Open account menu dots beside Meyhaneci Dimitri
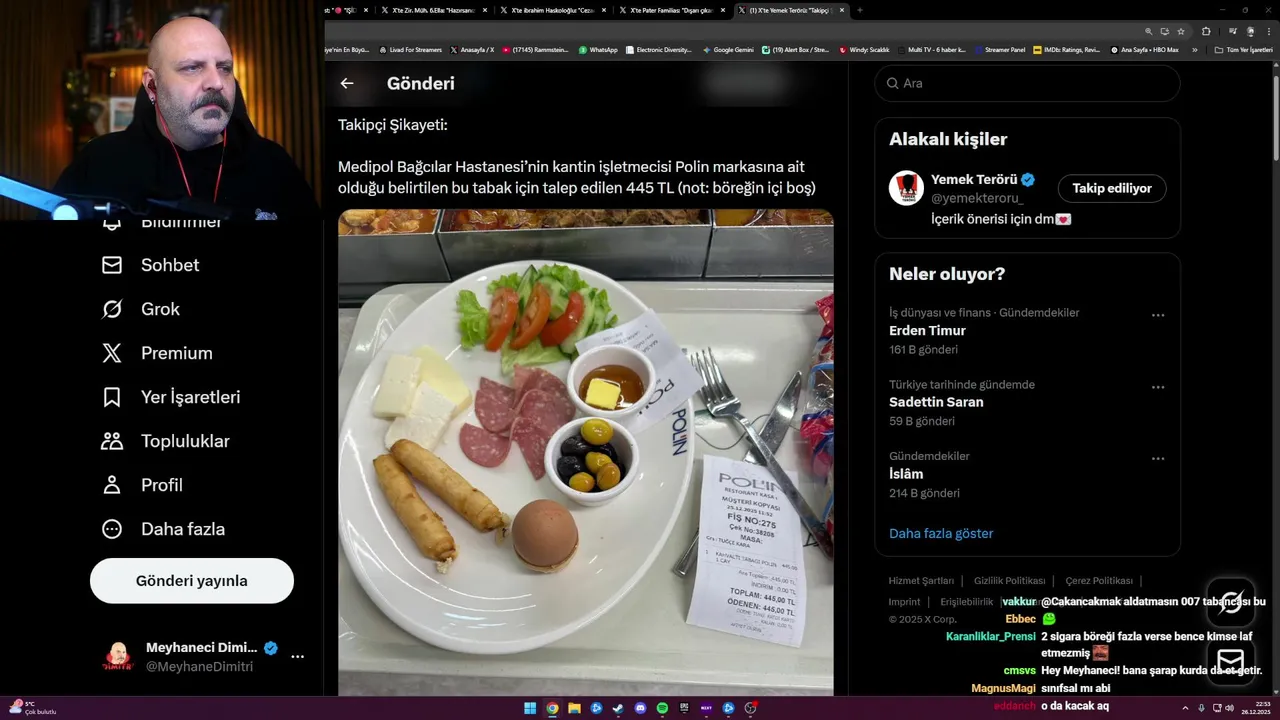The height and width of the screenshot is (720, 1280). coord(297,657)
